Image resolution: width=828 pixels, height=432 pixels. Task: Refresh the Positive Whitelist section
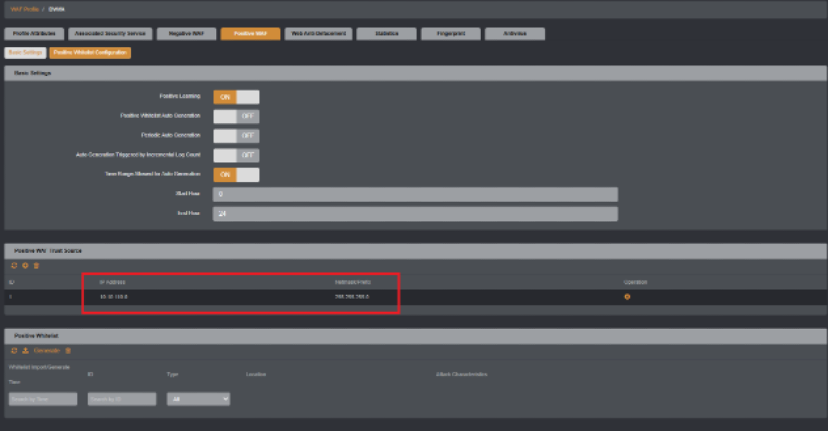pos(14,351)
